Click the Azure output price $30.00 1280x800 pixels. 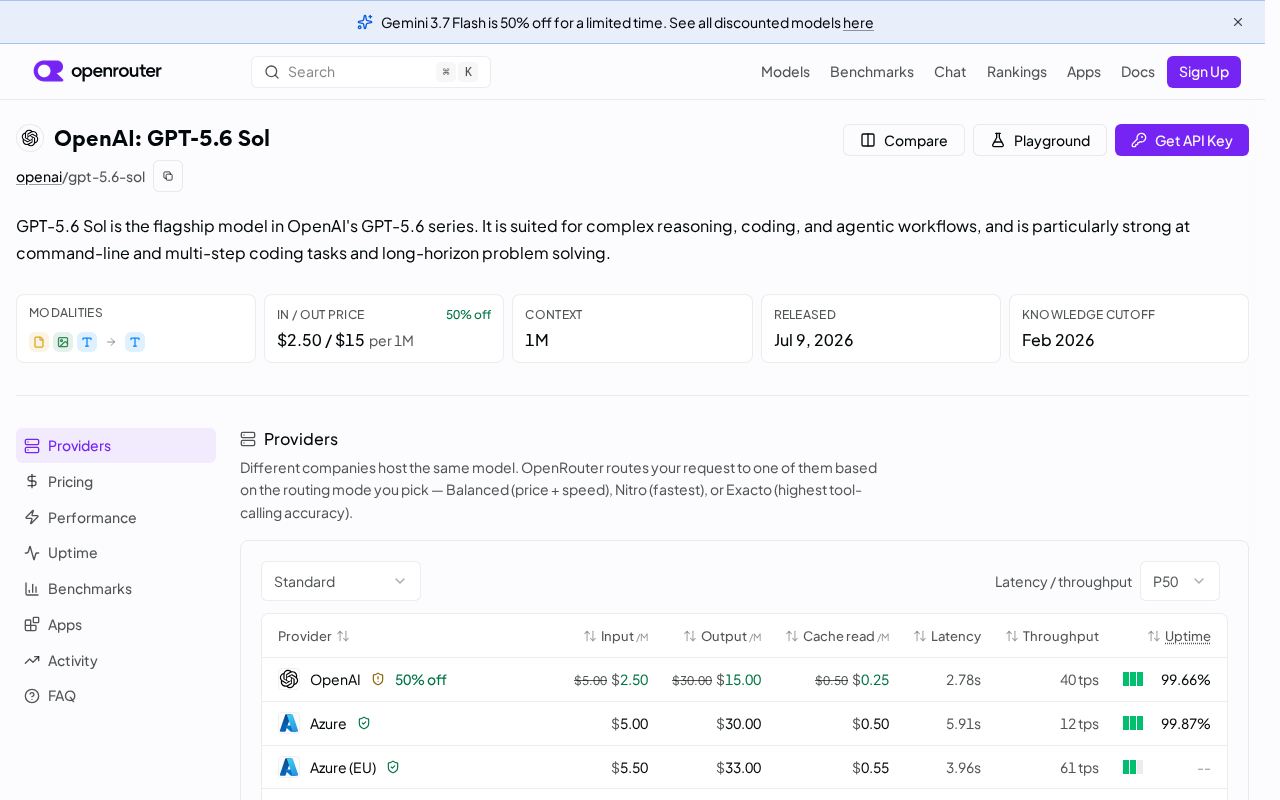pos(739,724)
